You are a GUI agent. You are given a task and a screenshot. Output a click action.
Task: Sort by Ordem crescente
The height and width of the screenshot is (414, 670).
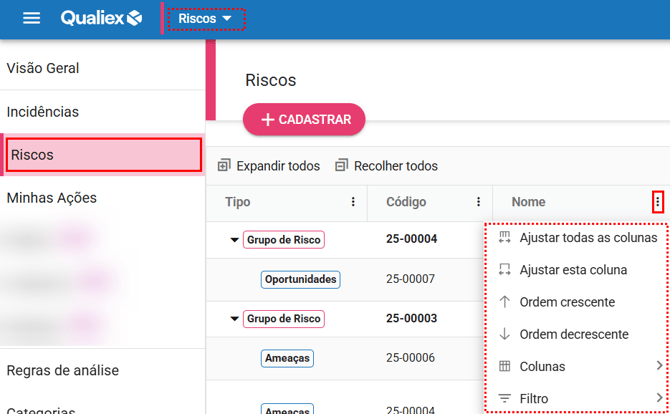(x=566, y=302)
